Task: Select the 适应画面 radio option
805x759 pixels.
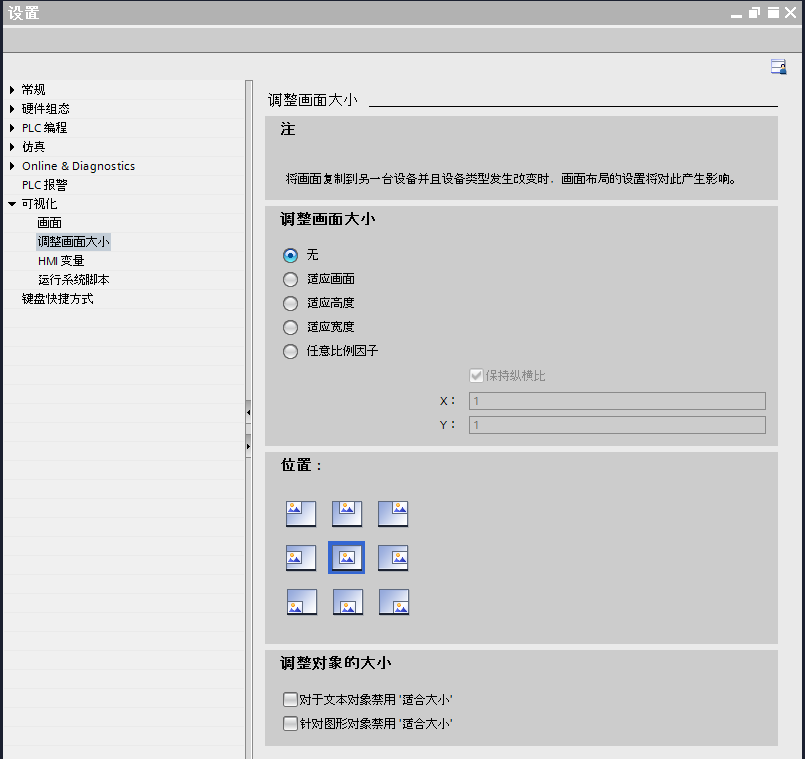Action: pyautogui.click(x=291, y=279)
